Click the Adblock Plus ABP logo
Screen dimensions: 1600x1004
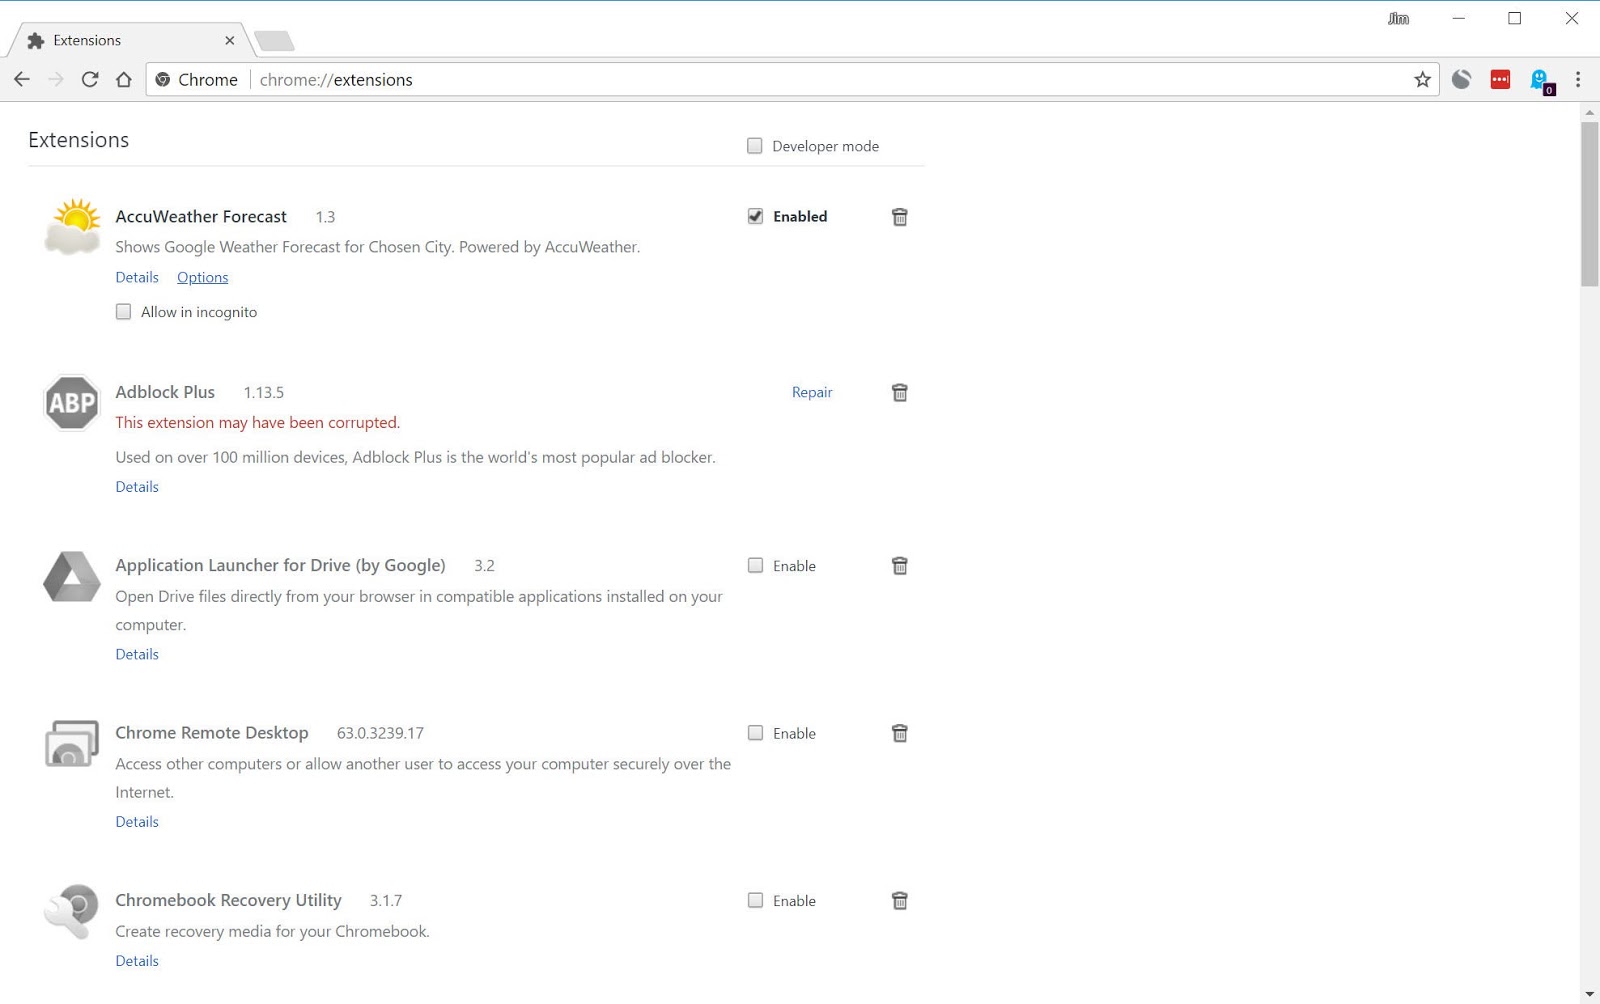(72, 402)
